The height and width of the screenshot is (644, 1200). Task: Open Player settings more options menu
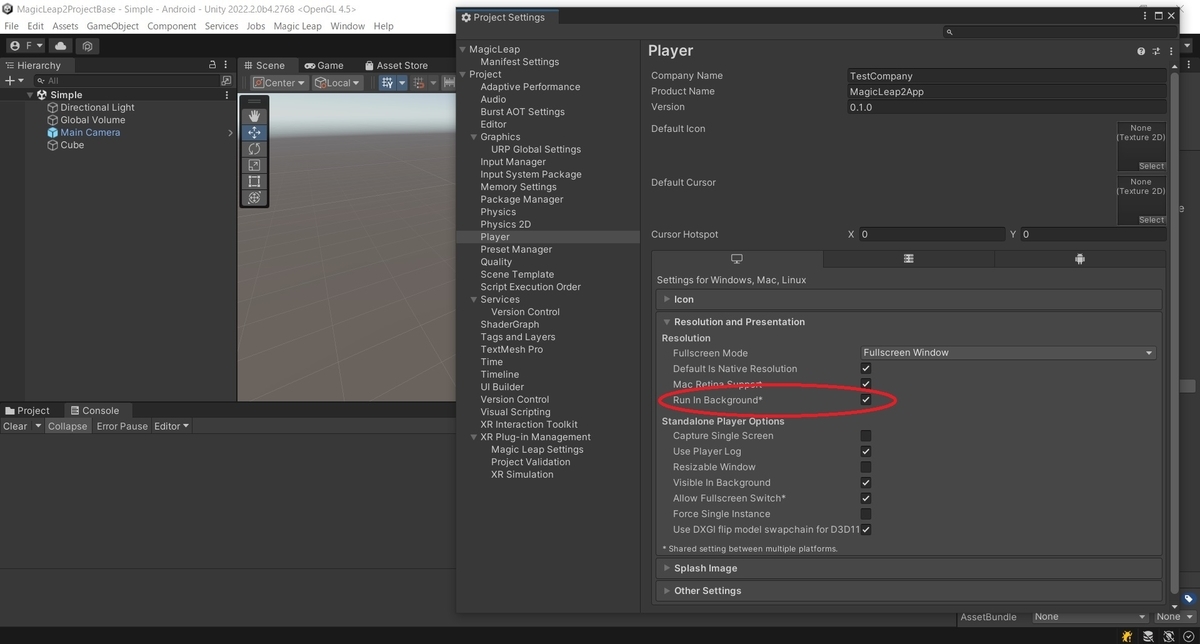pos(1171,51)
